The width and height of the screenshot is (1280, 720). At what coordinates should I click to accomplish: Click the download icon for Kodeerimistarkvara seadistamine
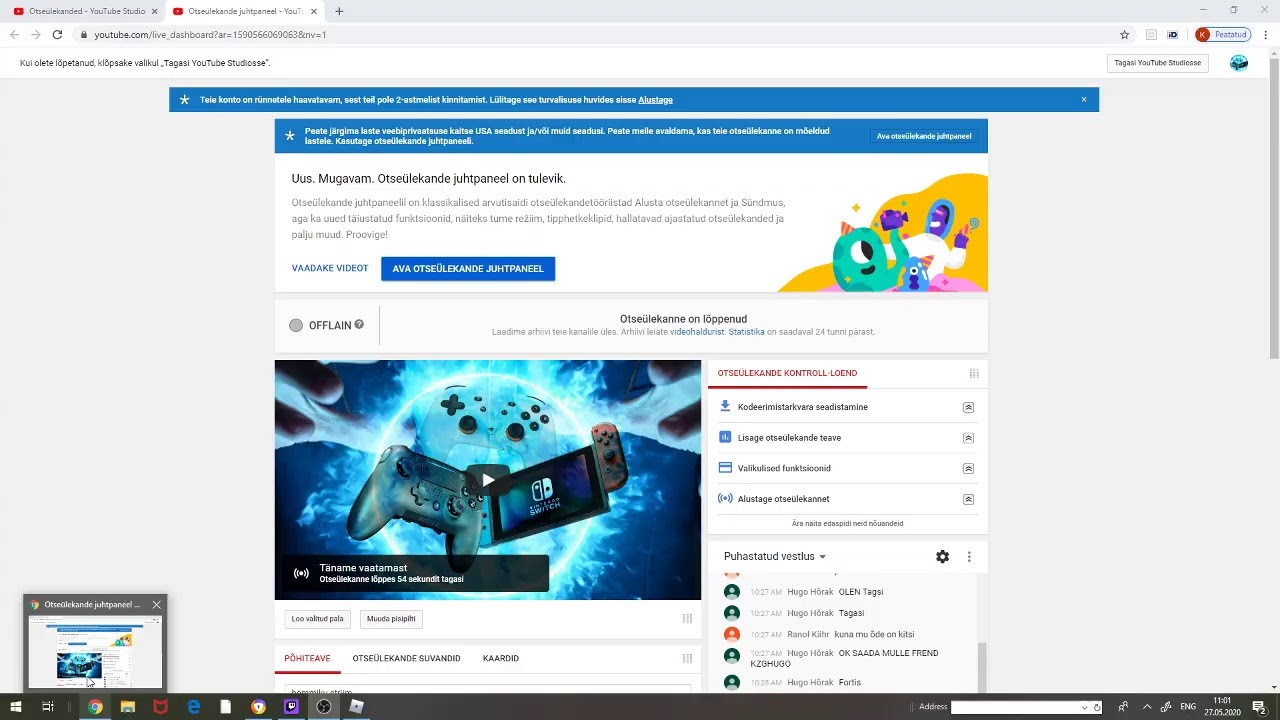pyautogui.click(x=725, y=406)
